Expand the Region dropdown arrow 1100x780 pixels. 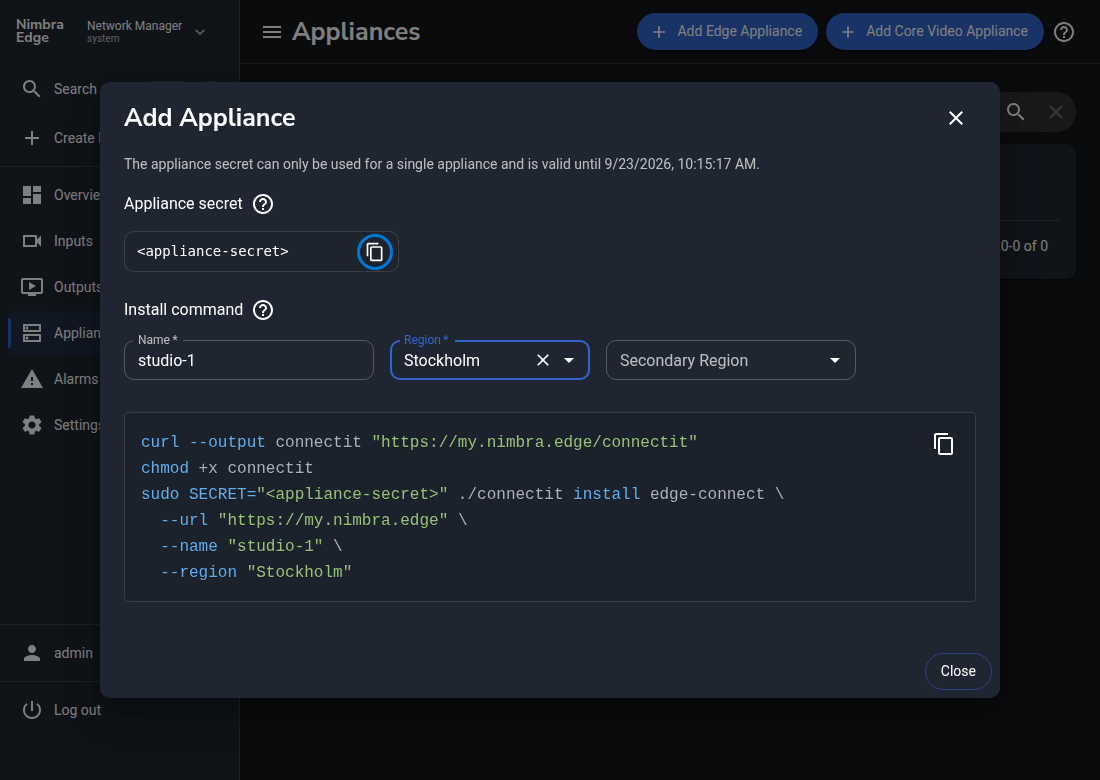point(569,361)
